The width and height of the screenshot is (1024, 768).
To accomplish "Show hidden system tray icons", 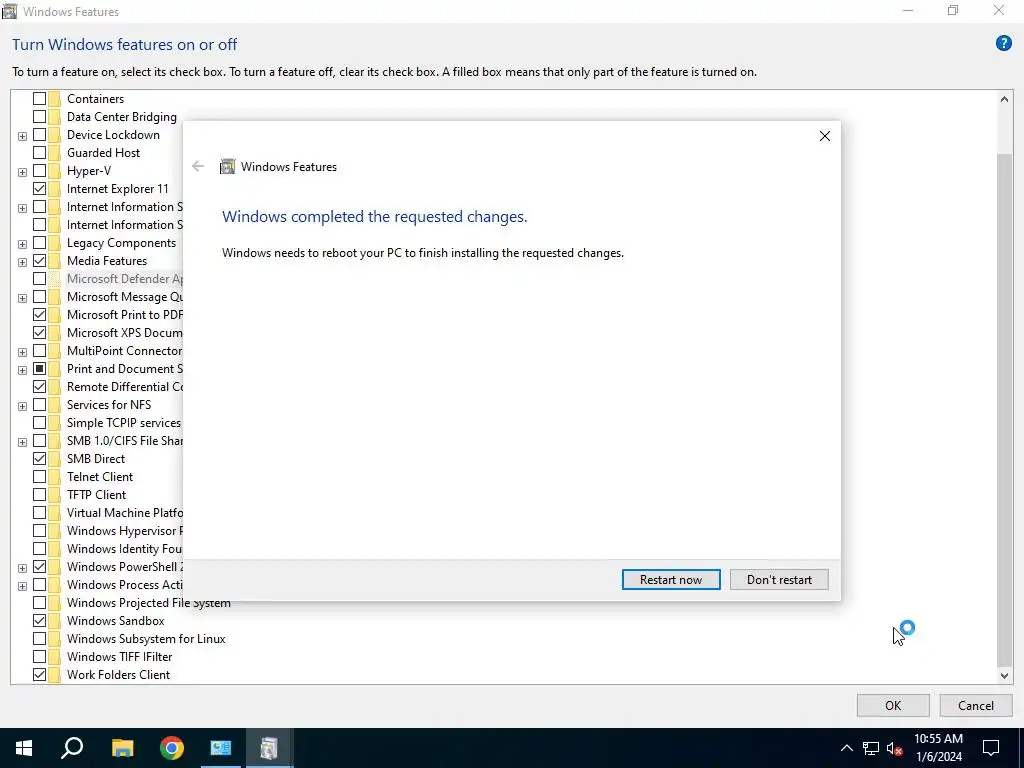I will point(846,748).
